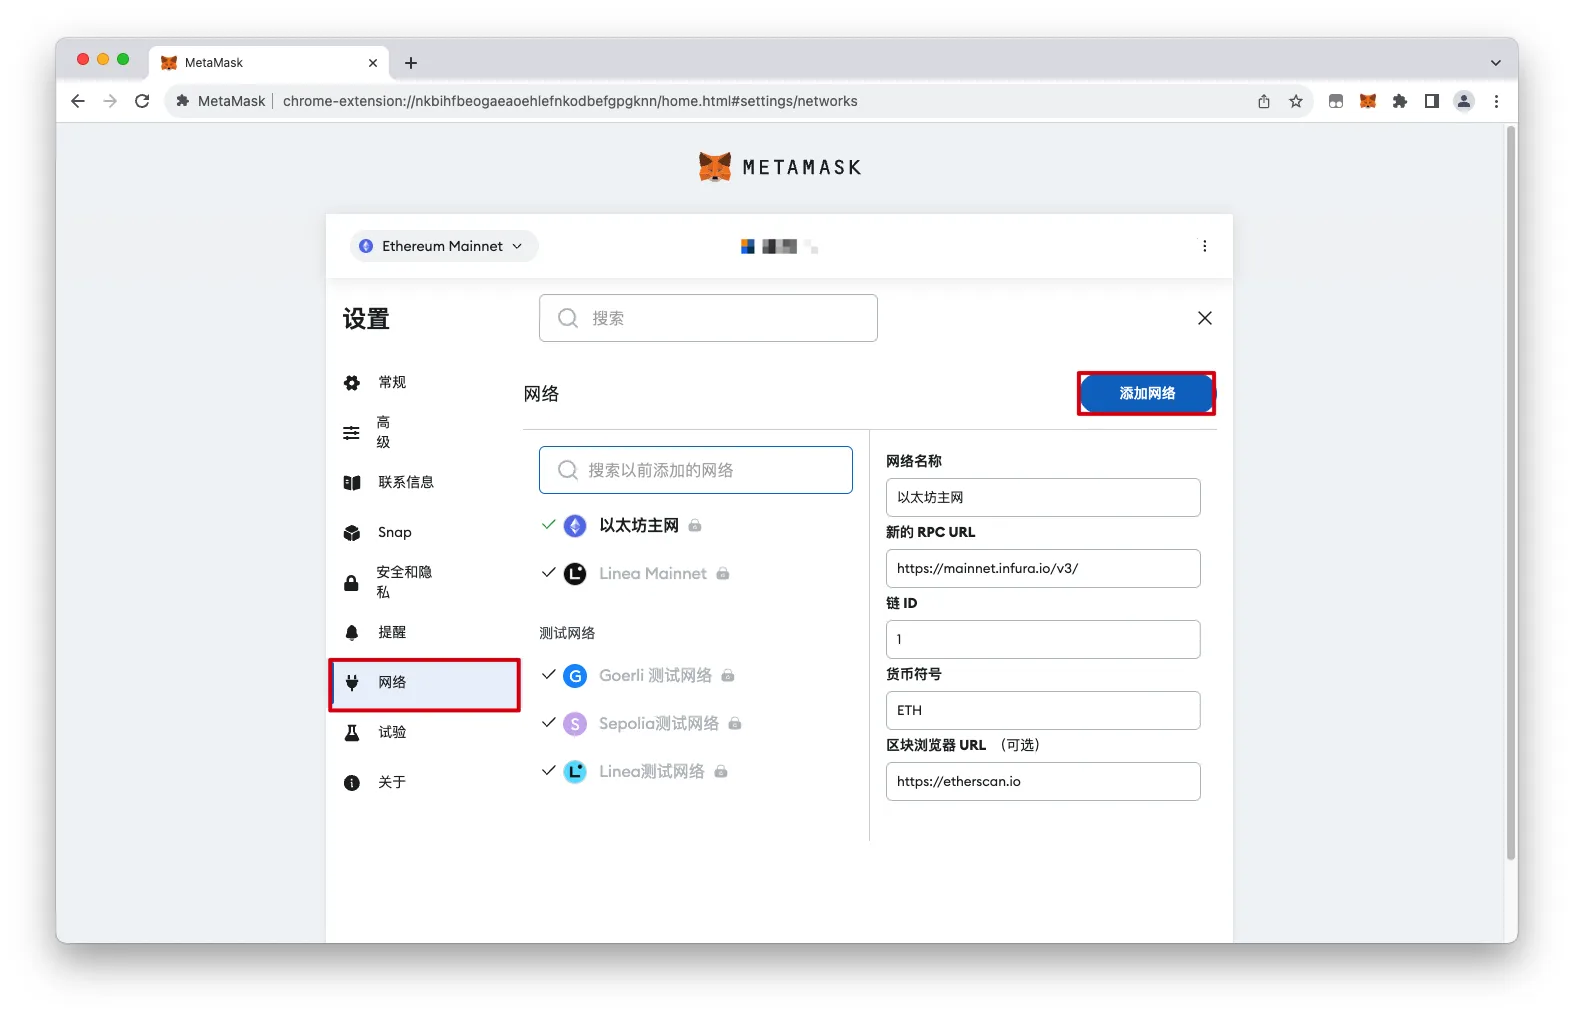Click the 新的 RPC URL input field
The height and width of the screenshot is (1017, 1574).
[x=1043, y=569]
